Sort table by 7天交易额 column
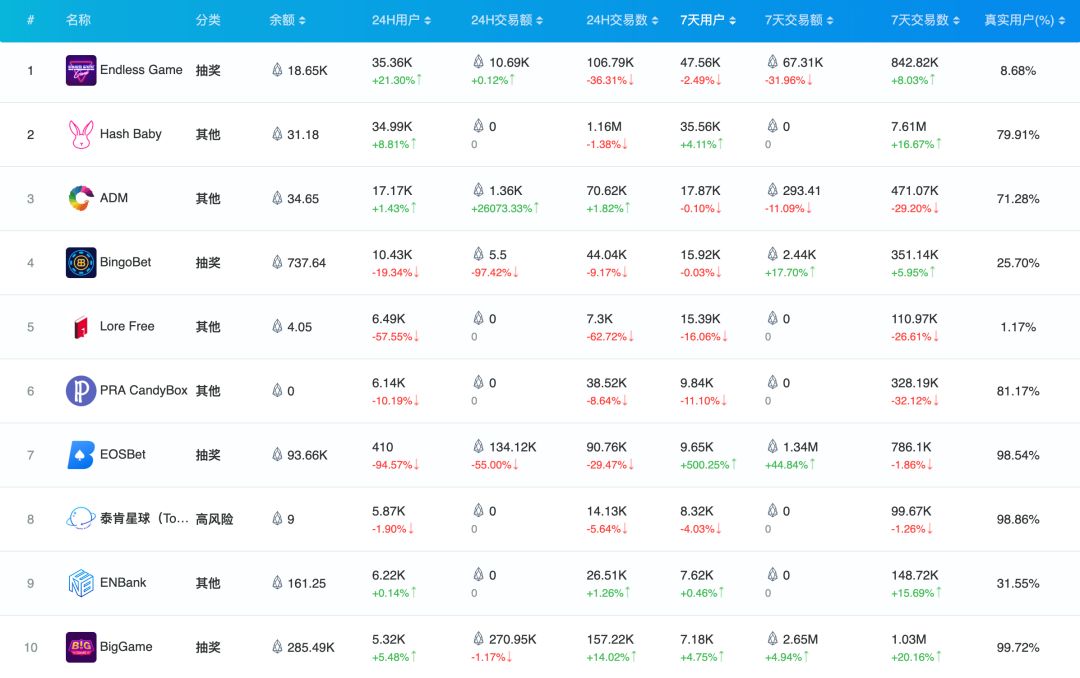 tap(799, 20)
